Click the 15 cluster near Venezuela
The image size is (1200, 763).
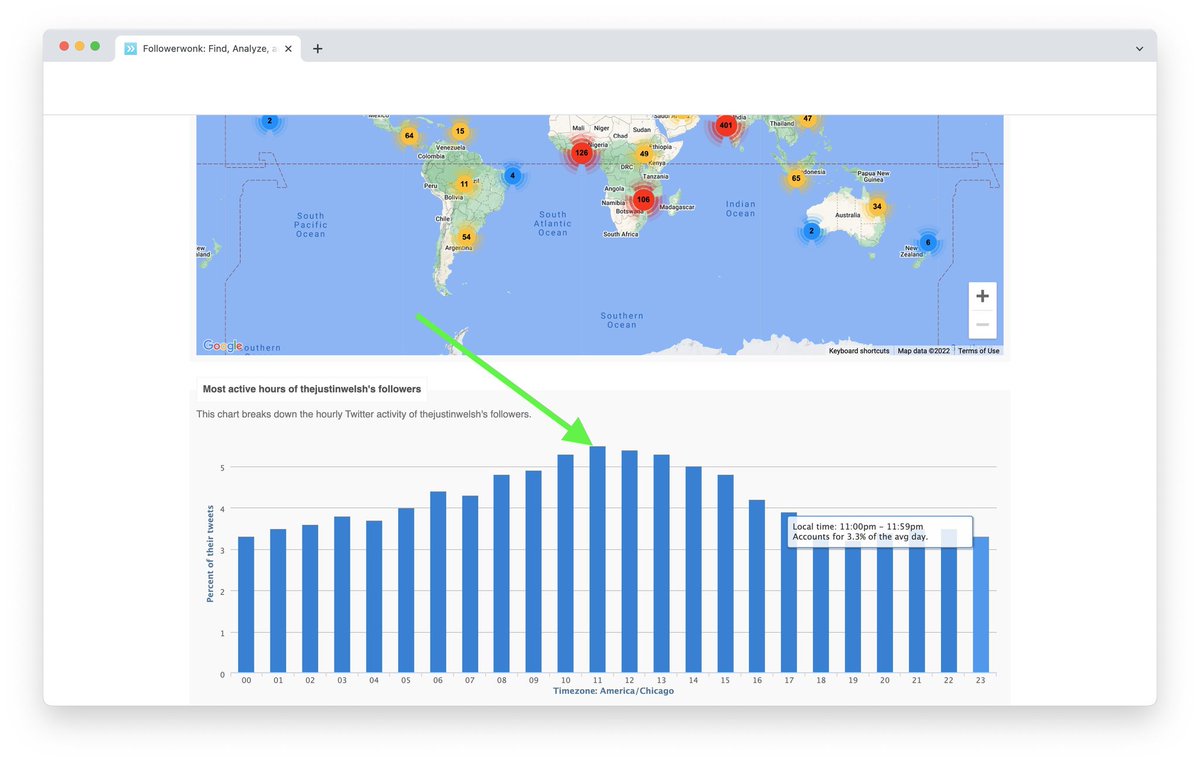[460, 131]
